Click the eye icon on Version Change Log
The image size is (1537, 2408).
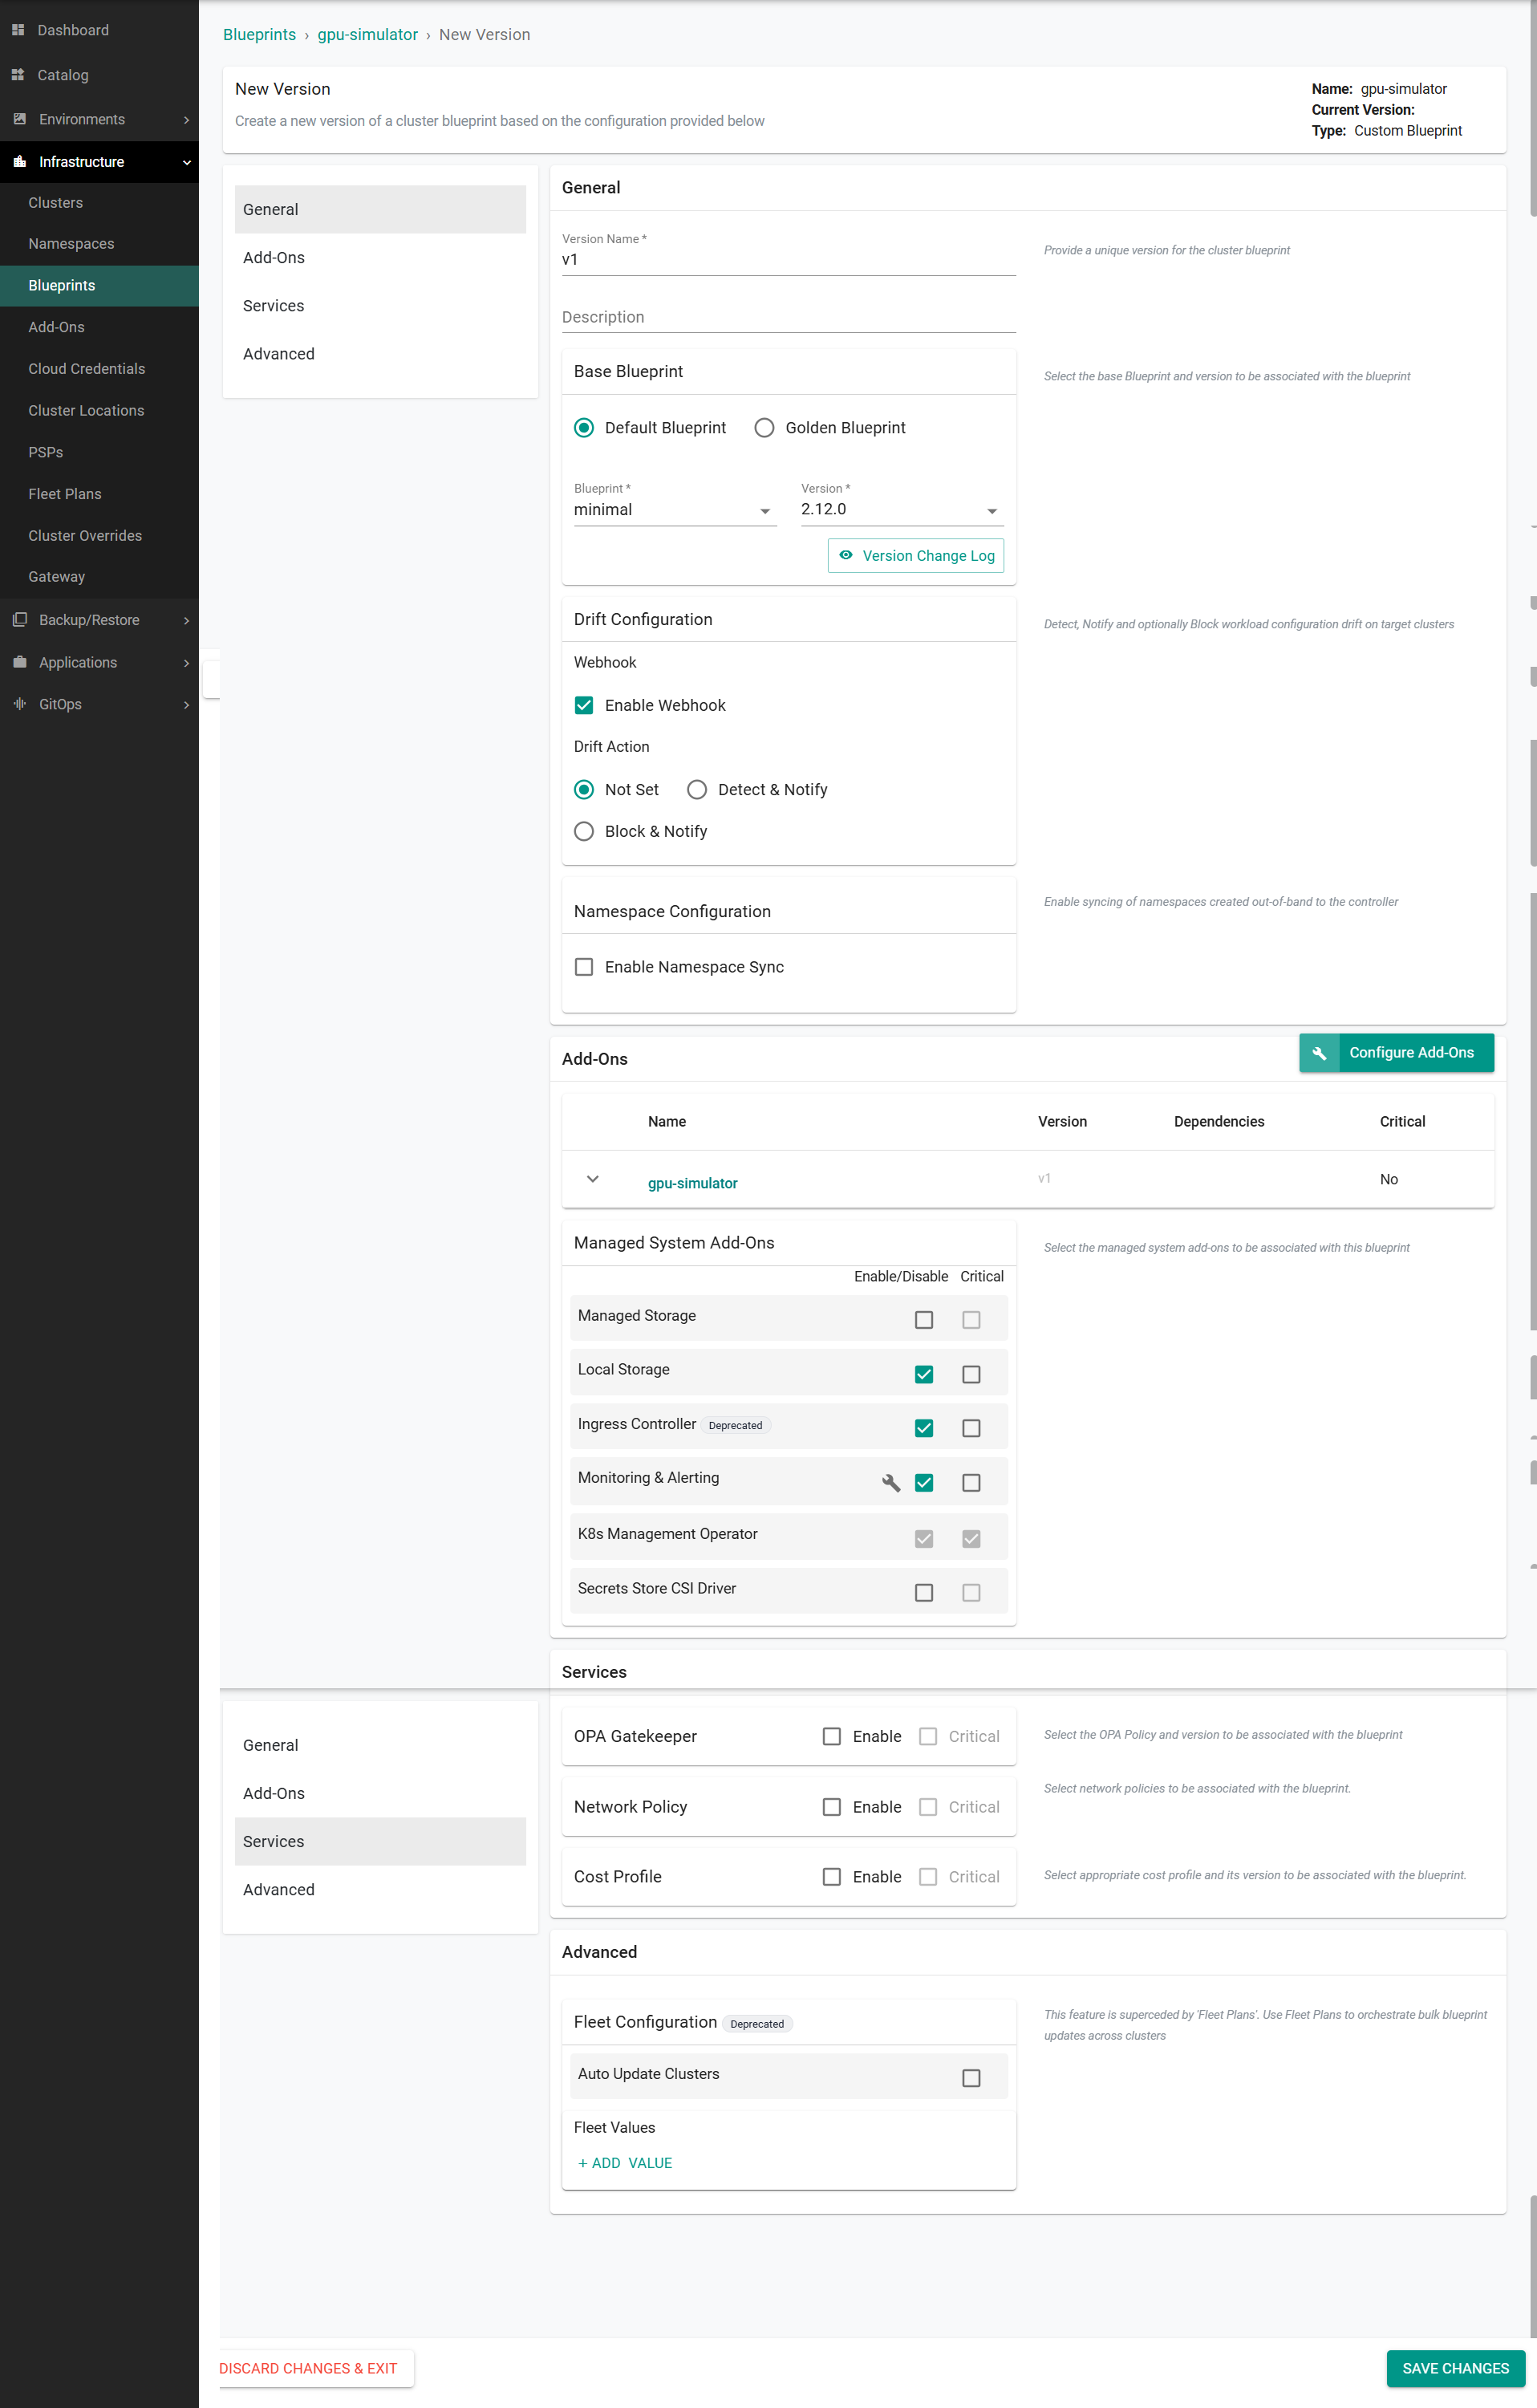pos(846,555)
